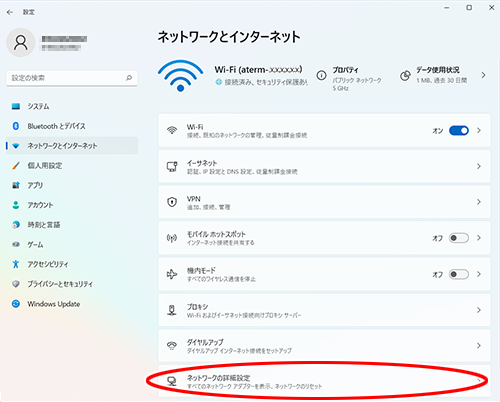The width and height of the screenshot is (500, 402).
Task: Click the back arrow icon
Action: pos(10,12)
